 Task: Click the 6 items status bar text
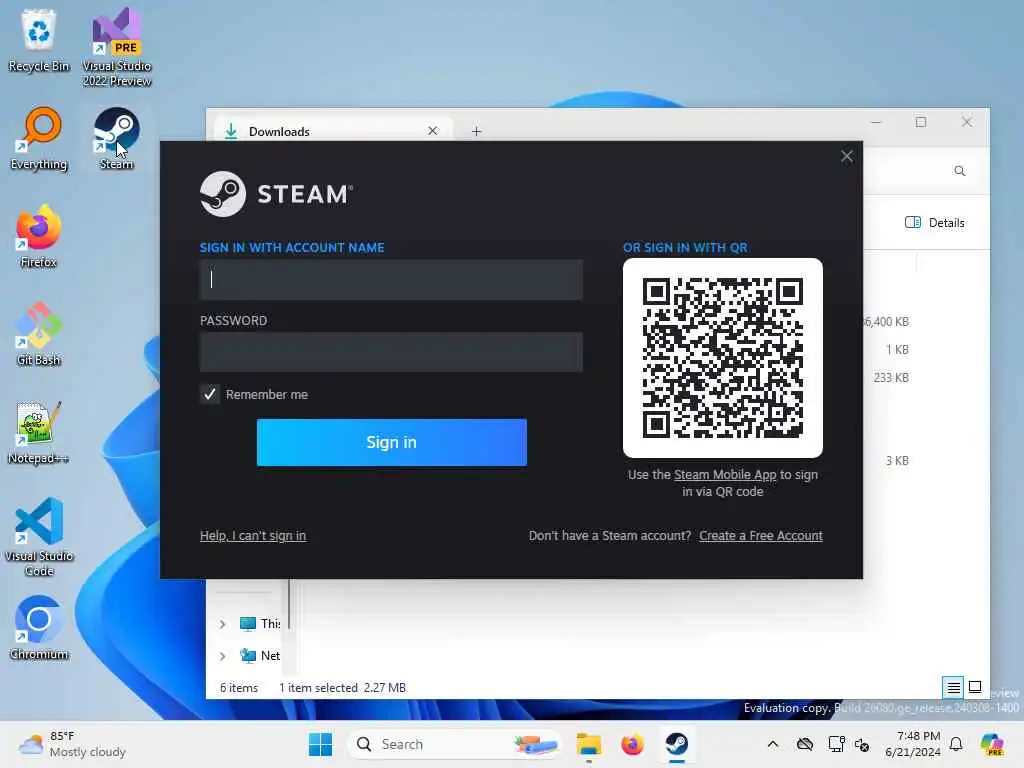[x=239, y=688]
